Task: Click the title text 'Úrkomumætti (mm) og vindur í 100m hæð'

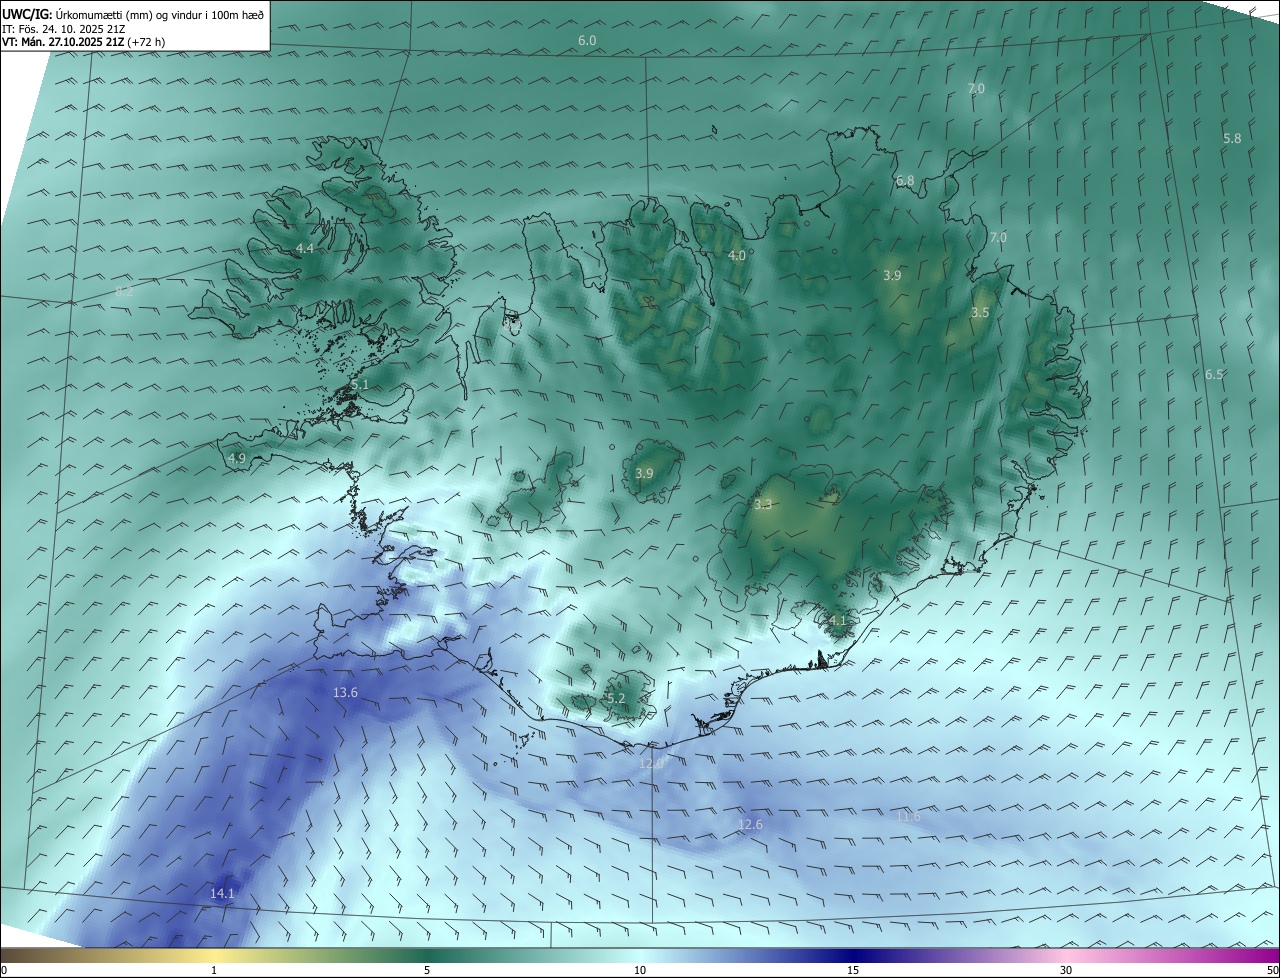Action: tap(160, 13)
